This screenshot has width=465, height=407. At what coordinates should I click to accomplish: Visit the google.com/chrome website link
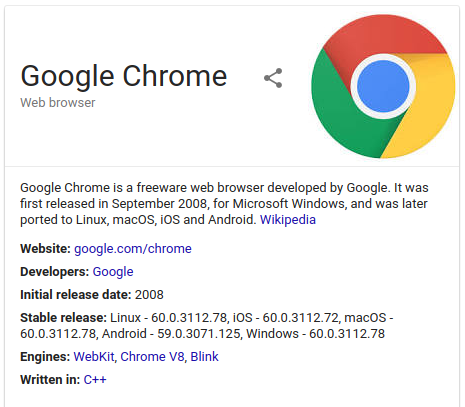click(133, 249)
